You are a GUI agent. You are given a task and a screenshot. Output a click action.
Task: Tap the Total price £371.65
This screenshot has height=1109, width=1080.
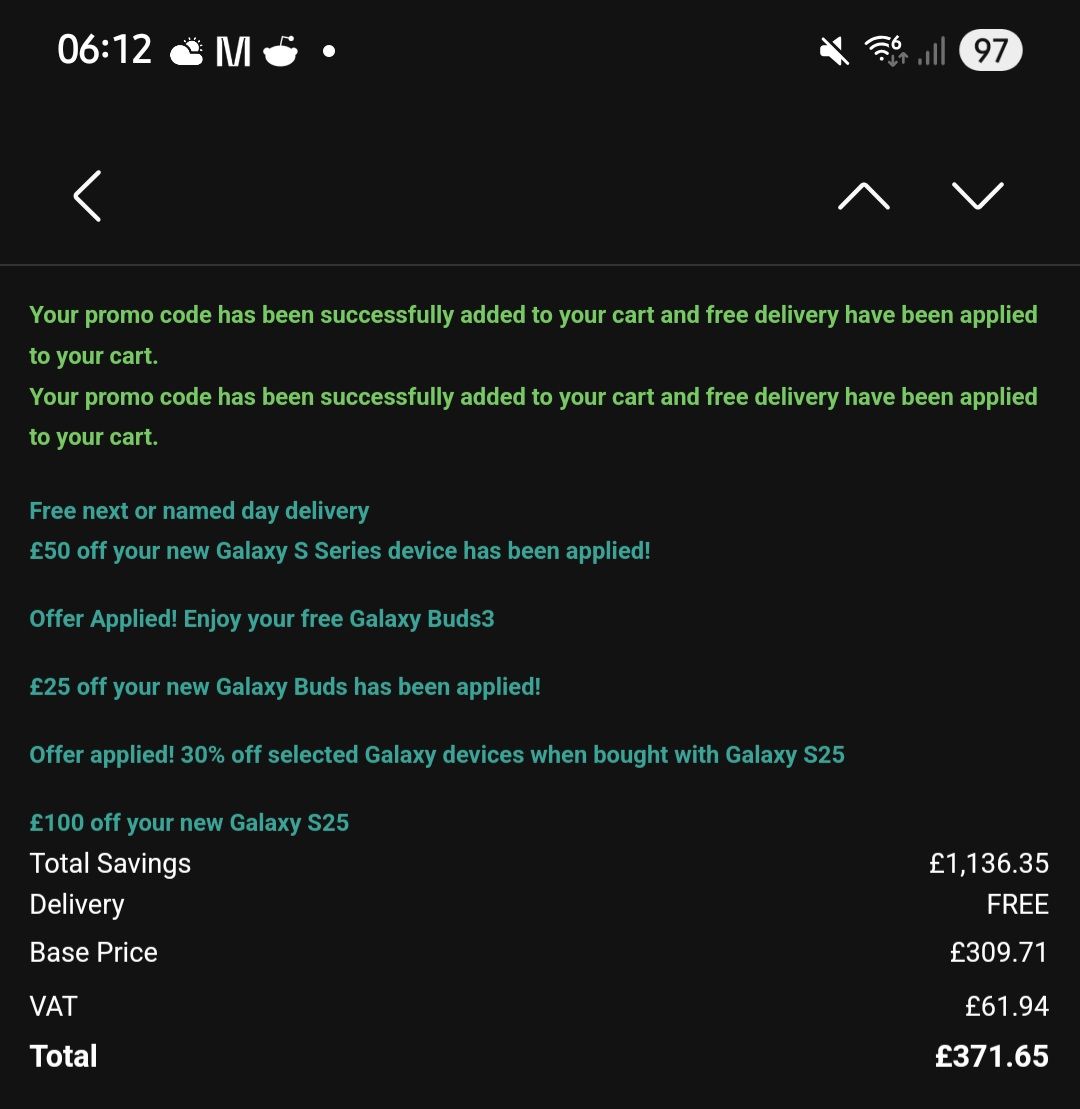click(x=991, y=1056)
